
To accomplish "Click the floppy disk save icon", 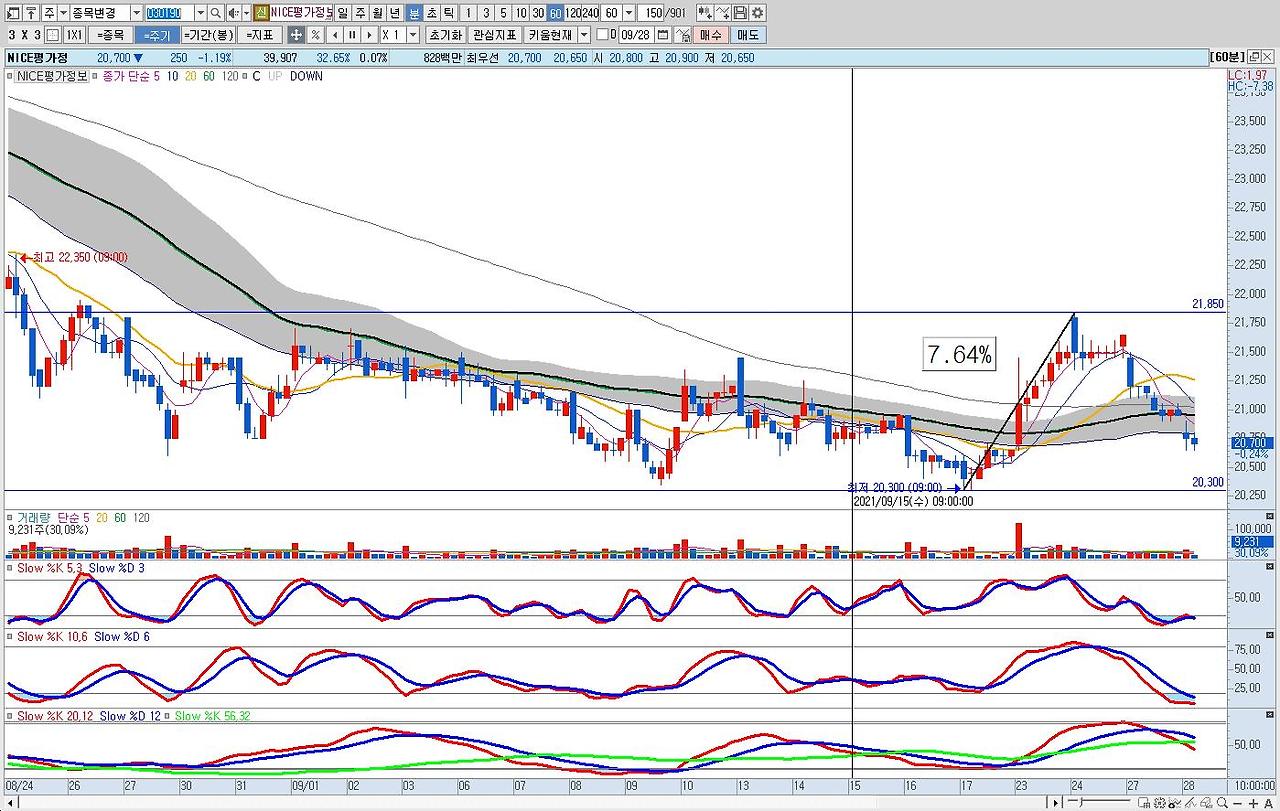I will pos(740,13).
